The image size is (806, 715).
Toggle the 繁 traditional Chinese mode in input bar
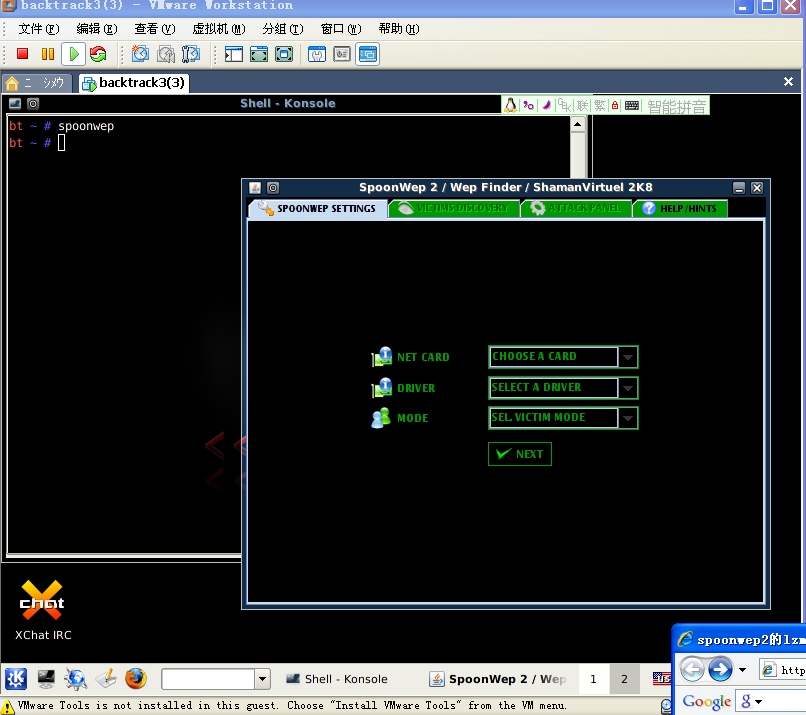click(600, 105)
